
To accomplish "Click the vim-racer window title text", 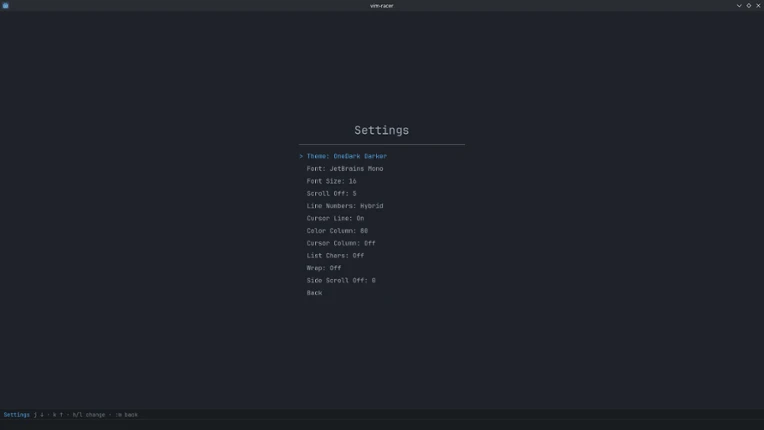I will (382, 6).
